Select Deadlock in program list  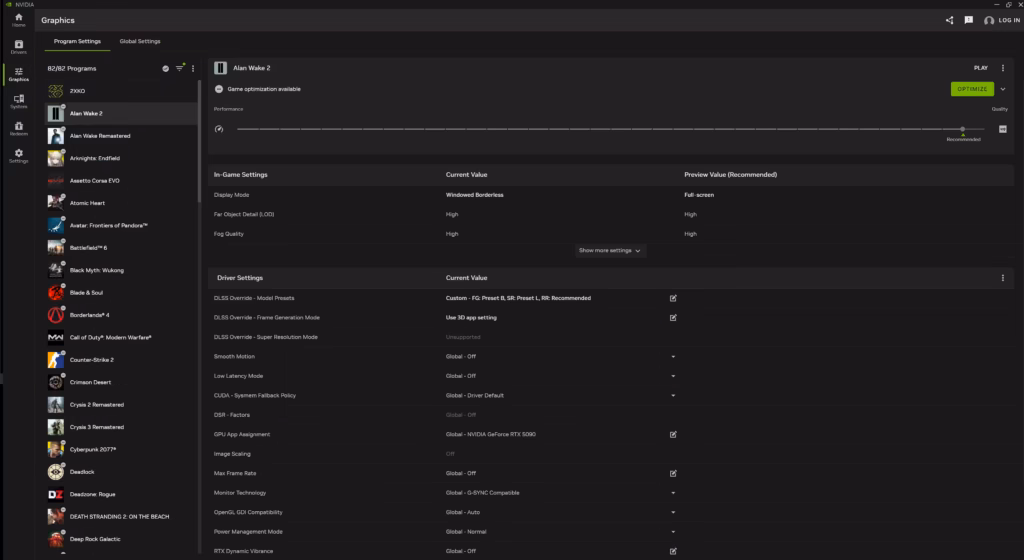(x=121, y=472)
